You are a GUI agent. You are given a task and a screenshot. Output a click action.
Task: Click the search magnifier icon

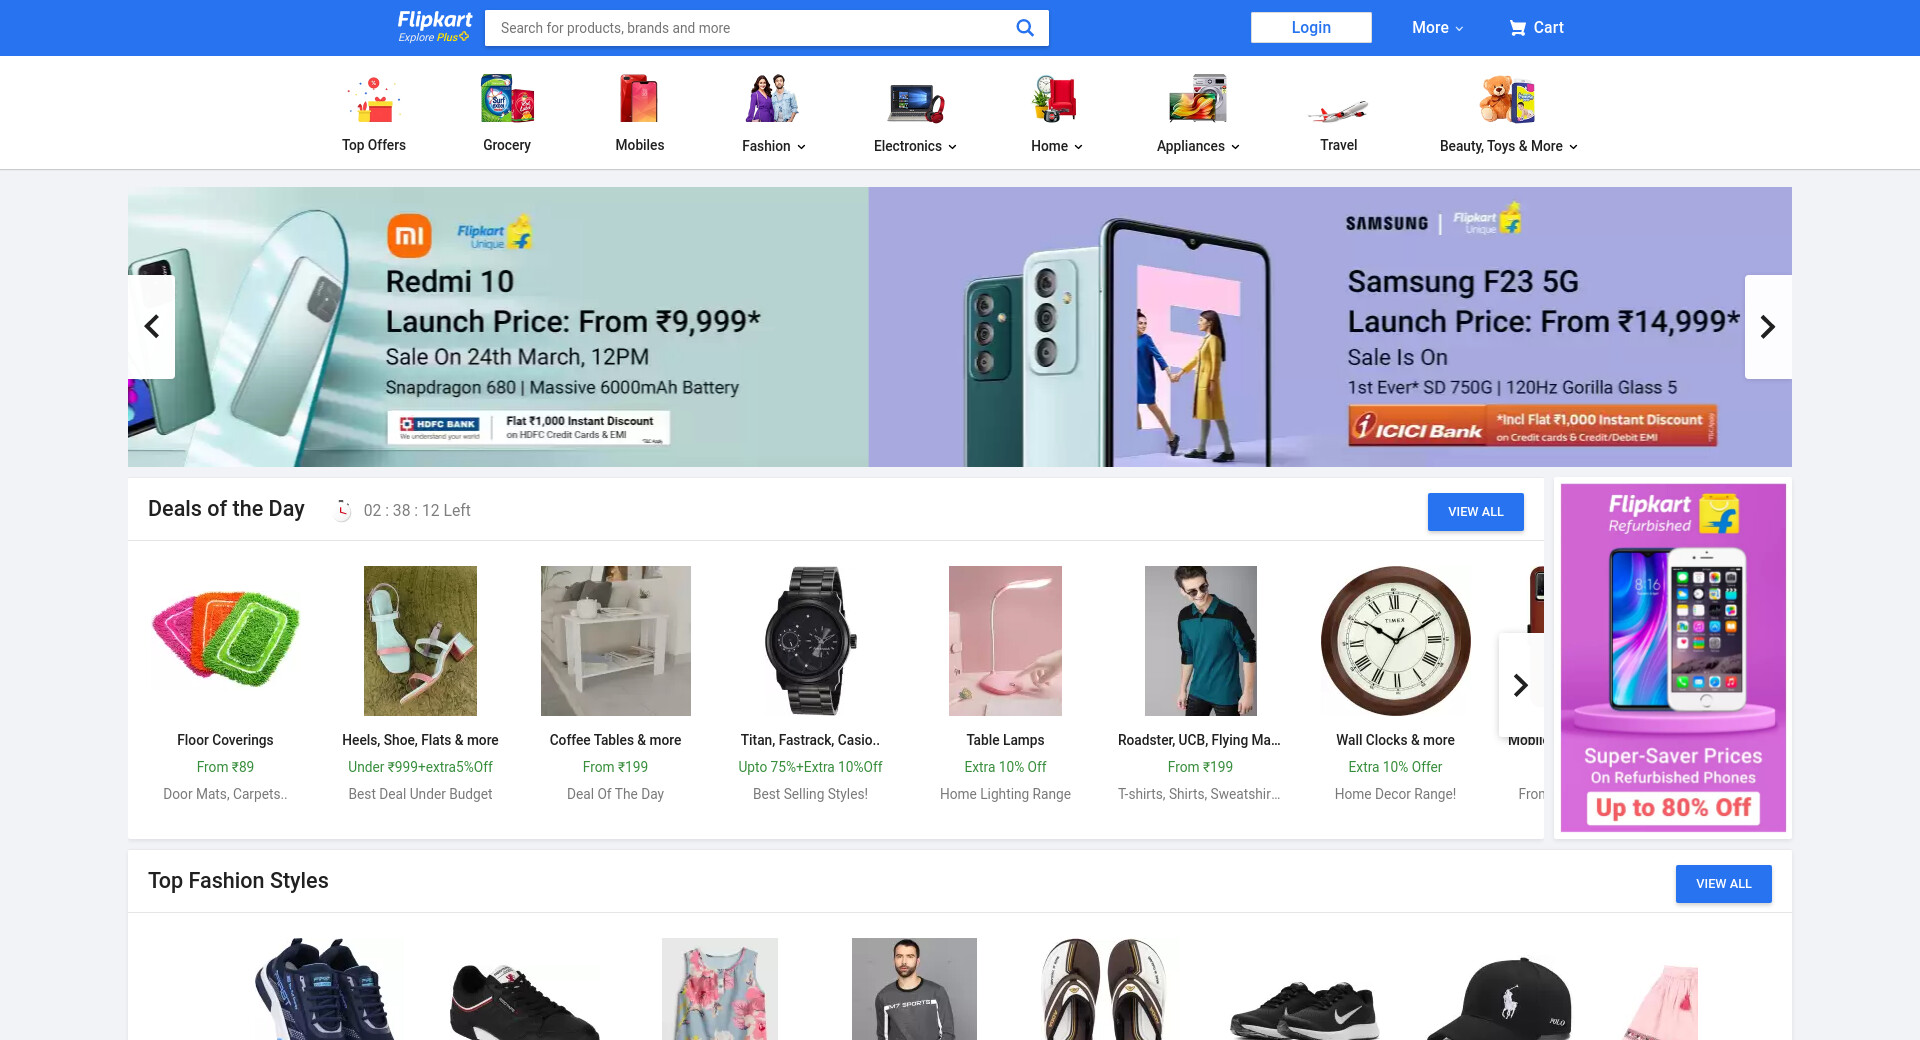click(1025, 28)
